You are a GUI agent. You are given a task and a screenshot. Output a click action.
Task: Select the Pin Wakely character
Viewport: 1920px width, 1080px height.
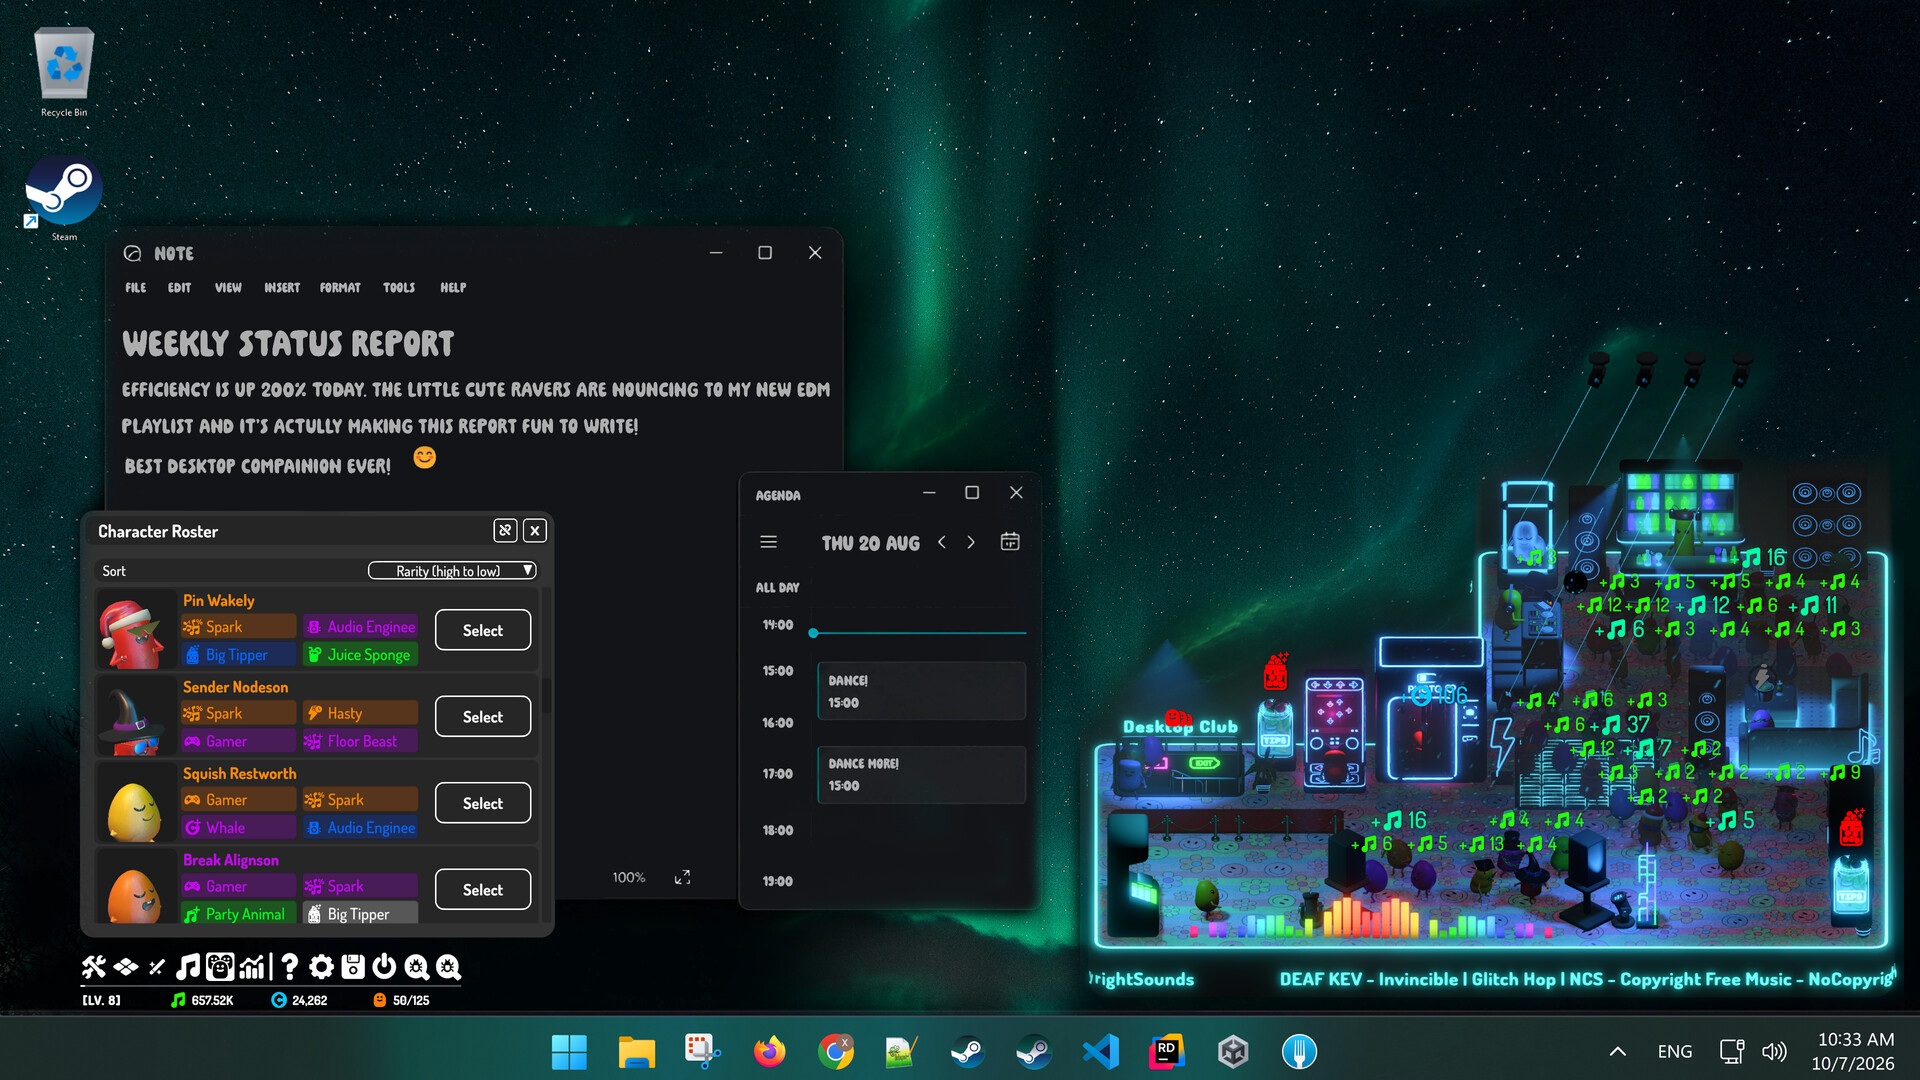click(483, 630)
